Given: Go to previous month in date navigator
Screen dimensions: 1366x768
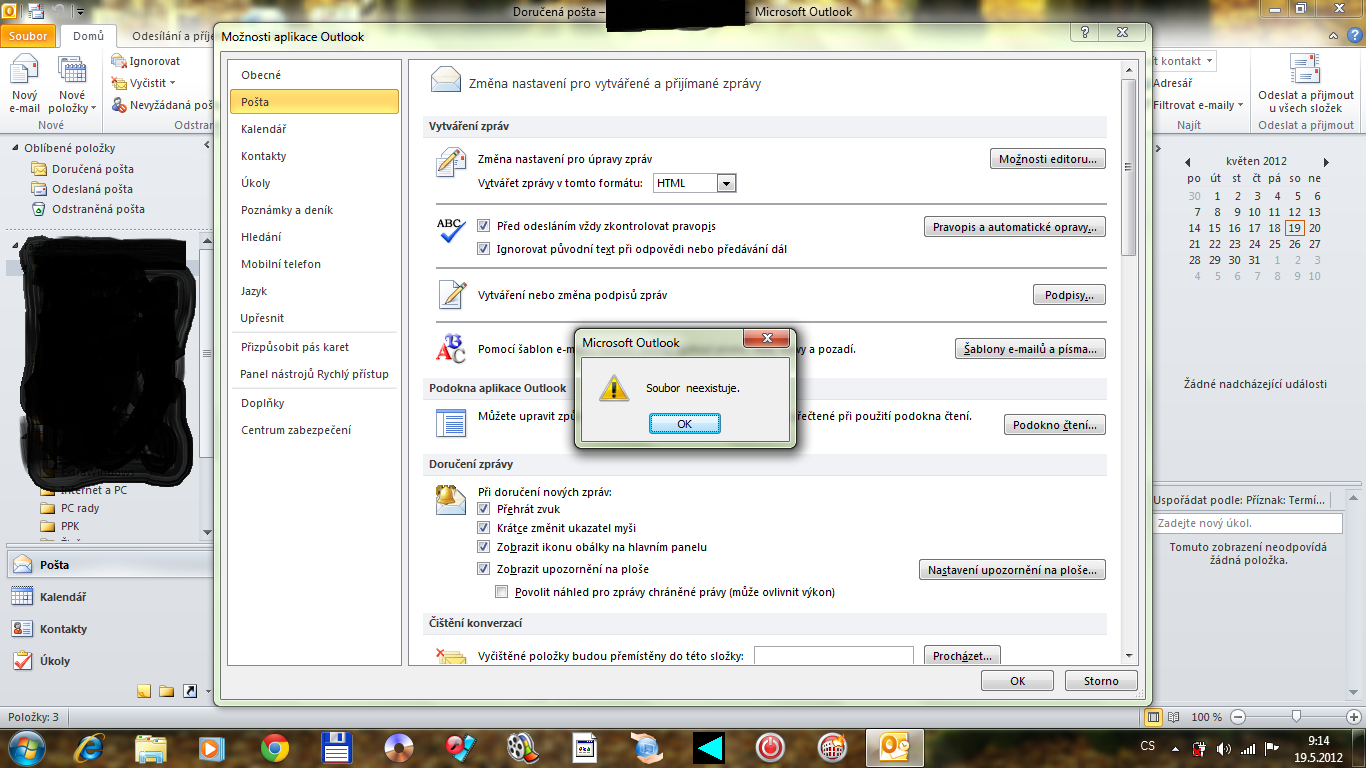Looking at the screenshot, I should click(1188, 161).
